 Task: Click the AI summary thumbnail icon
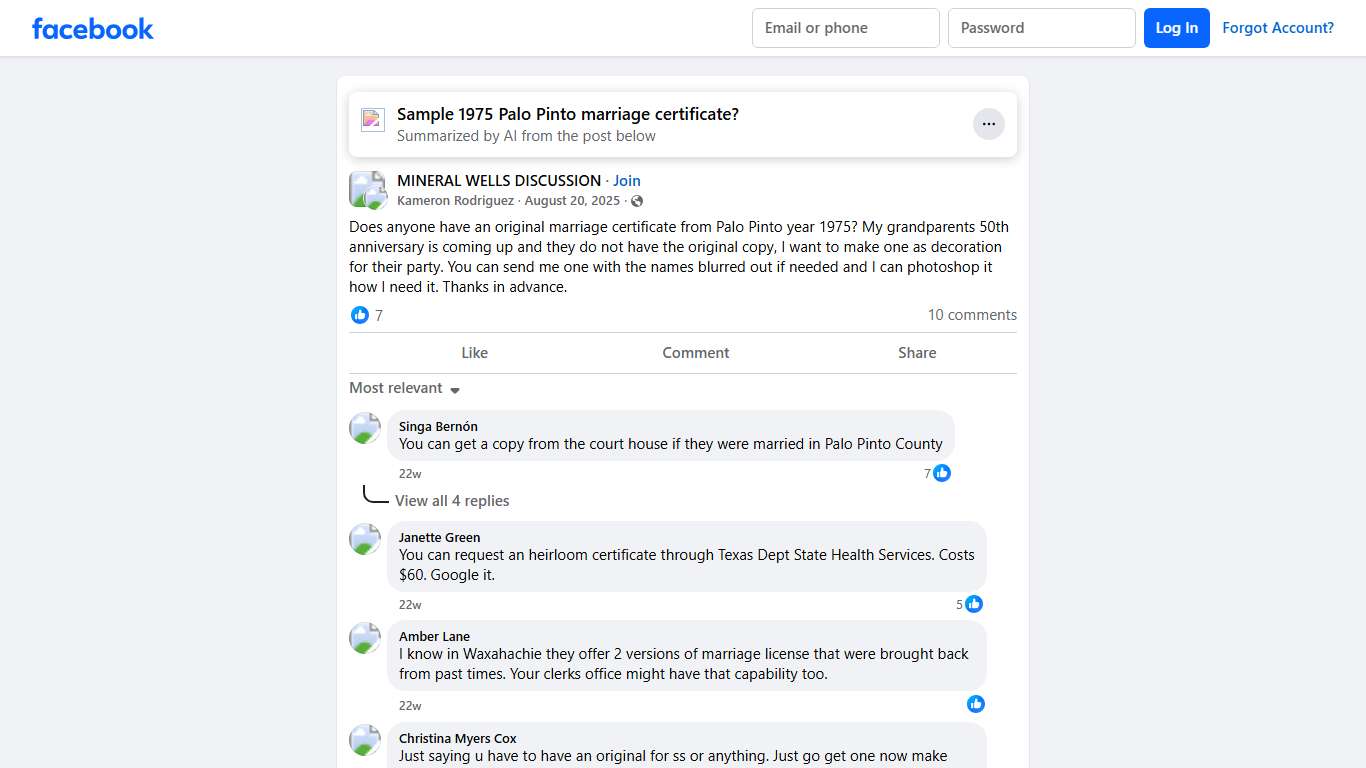click(x=373, y=120)
